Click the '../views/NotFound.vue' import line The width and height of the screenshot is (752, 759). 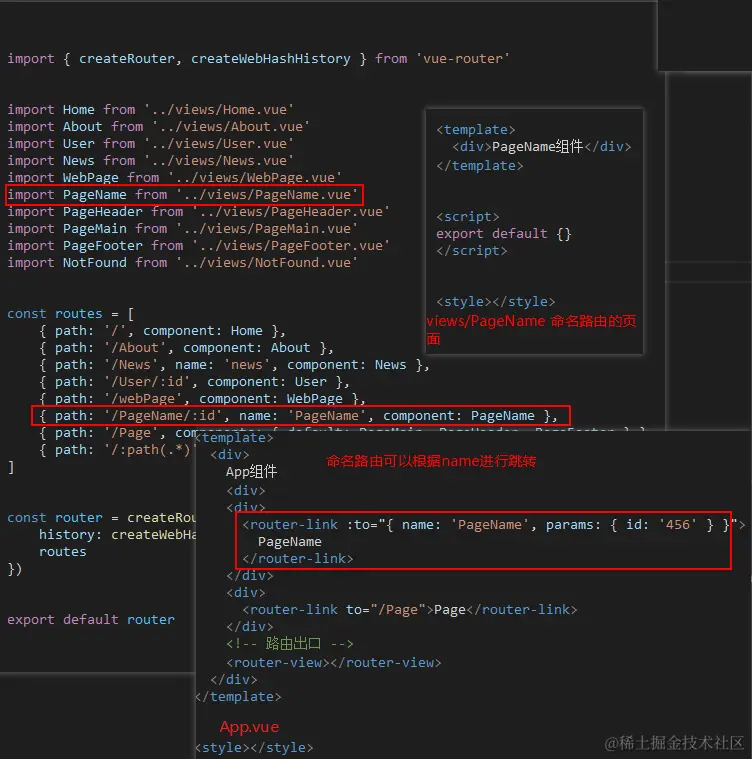(x=182, y=262)
